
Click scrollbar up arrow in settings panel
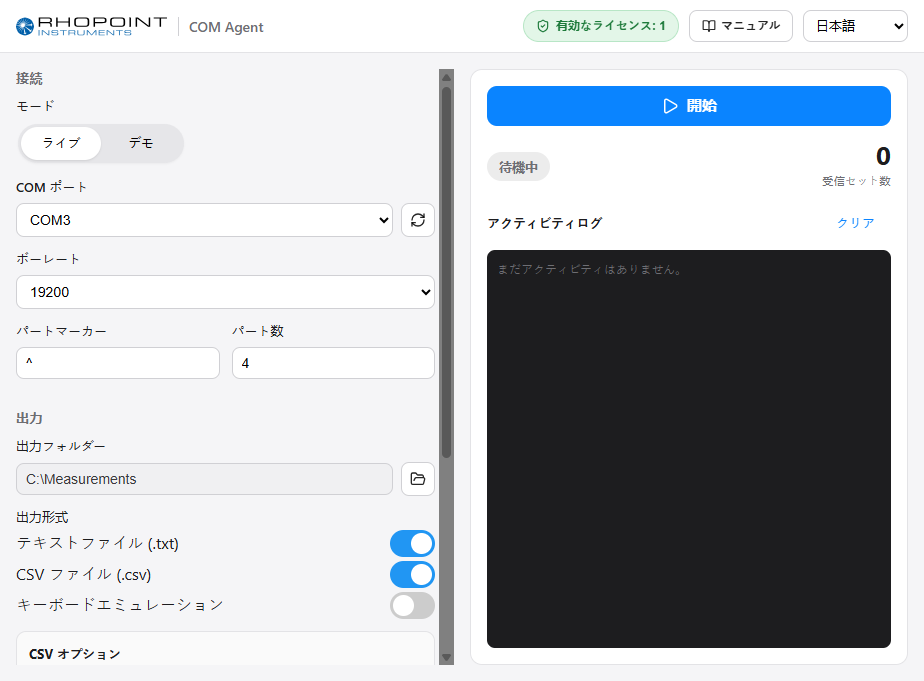(x=447, y=77)
